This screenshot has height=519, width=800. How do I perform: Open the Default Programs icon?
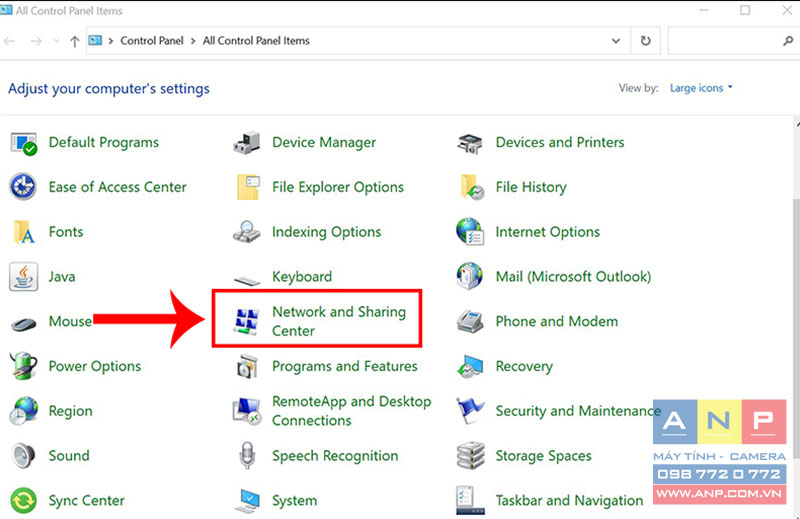(x=23, y=143)
